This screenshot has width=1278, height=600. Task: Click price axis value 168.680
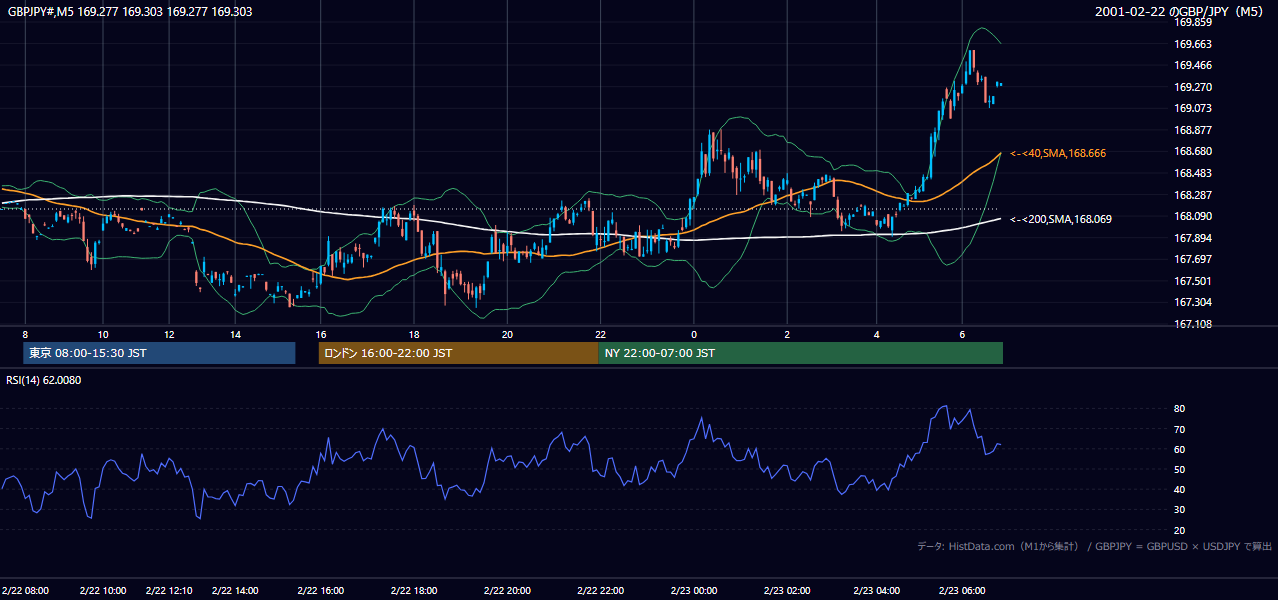click(1193, 151)
